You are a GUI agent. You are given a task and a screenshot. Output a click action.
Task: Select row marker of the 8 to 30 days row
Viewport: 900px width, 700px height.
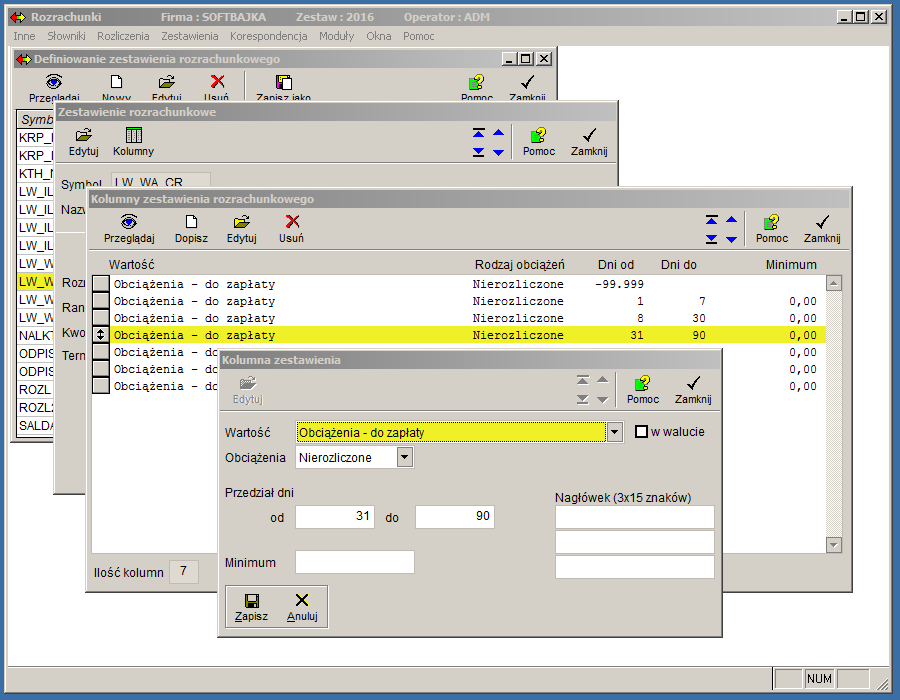point(100,318)
